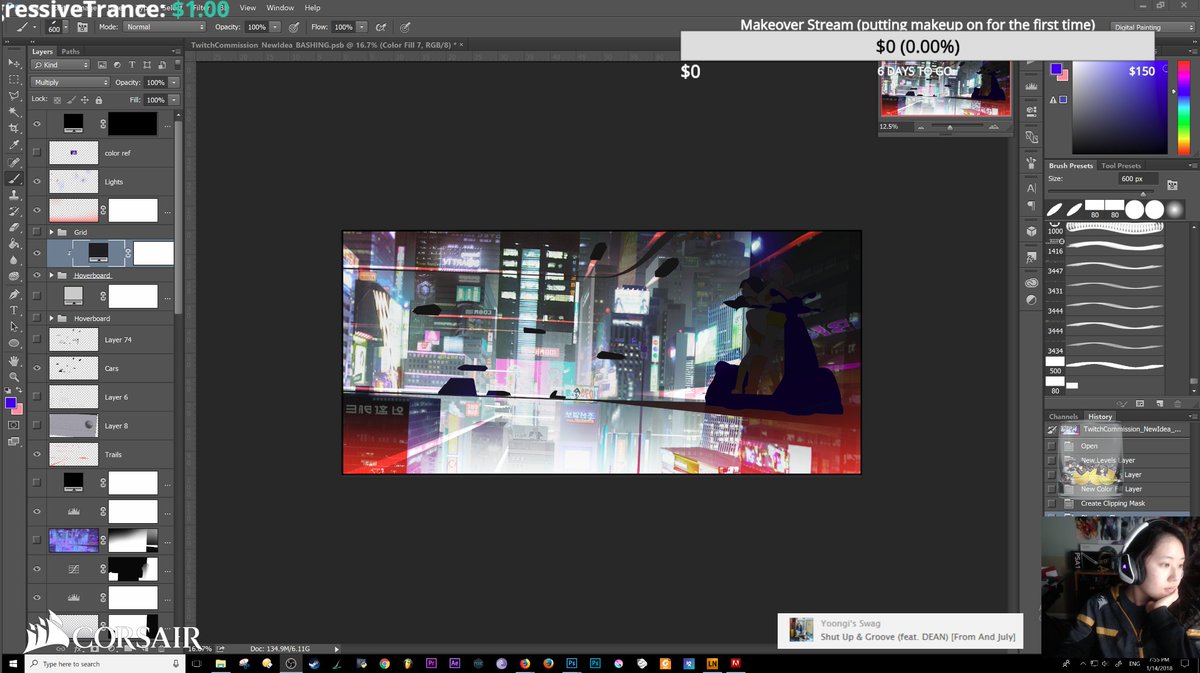Filter layers by pixel layer icon
The height and width of the screenshot is (673, 1200).
(102, 65)
